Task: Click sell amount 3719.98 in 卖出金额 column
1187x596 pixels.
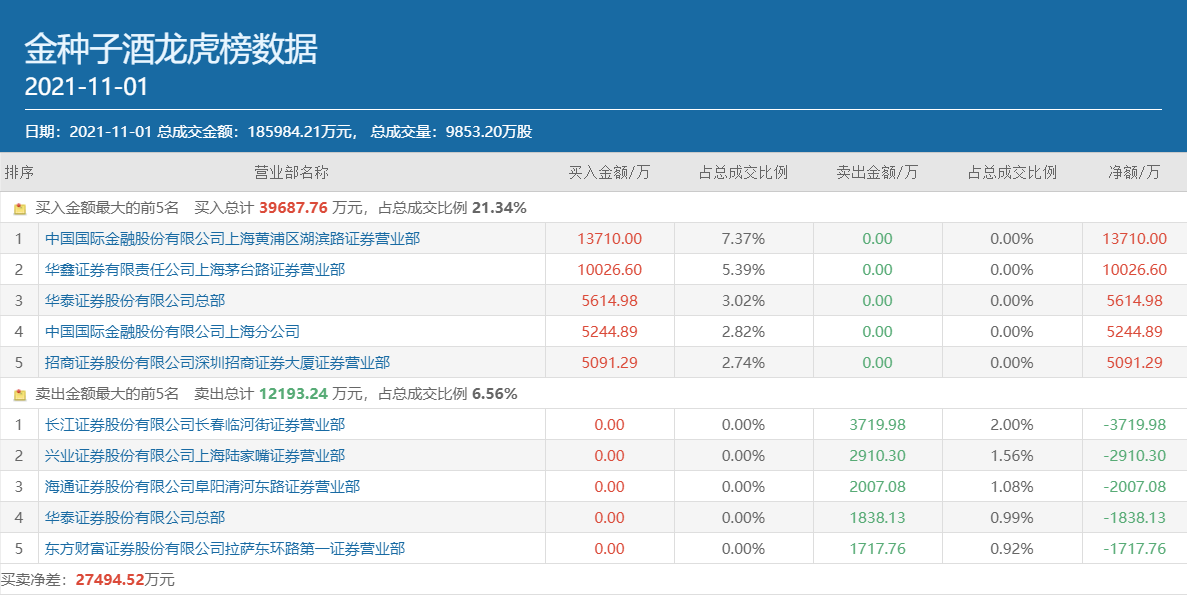Action: 877,425
